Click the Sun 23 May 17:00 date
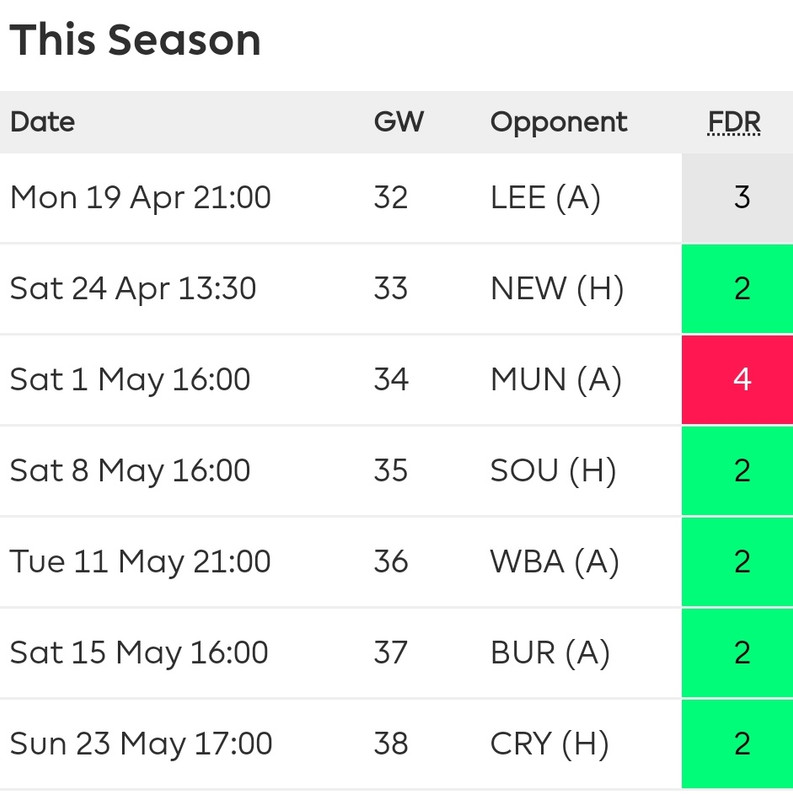 [141, 743]
